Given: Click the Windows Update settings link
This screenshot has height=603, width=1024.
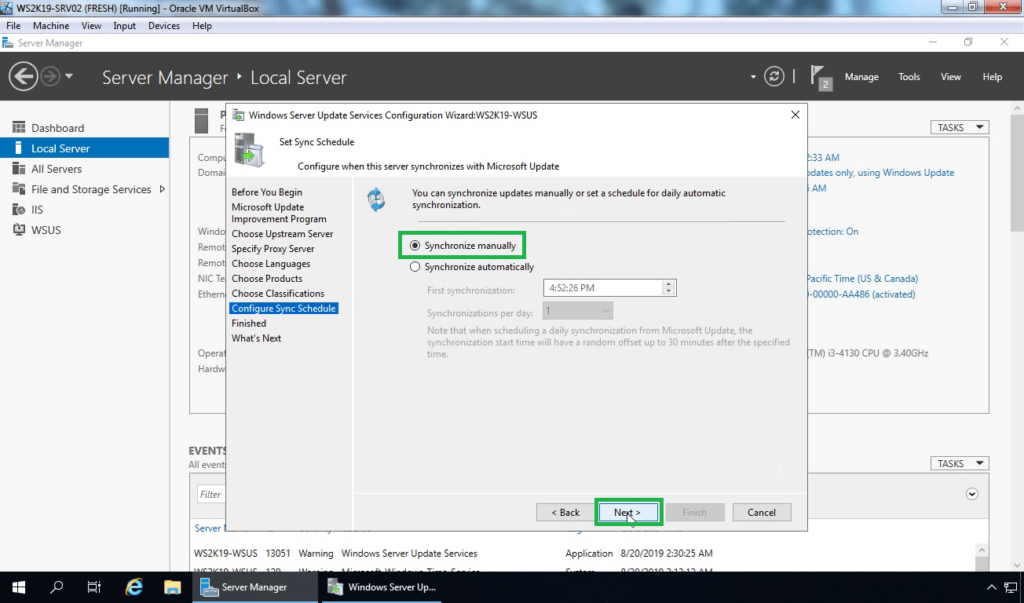Looking at the screenshot, I should 881,172.
